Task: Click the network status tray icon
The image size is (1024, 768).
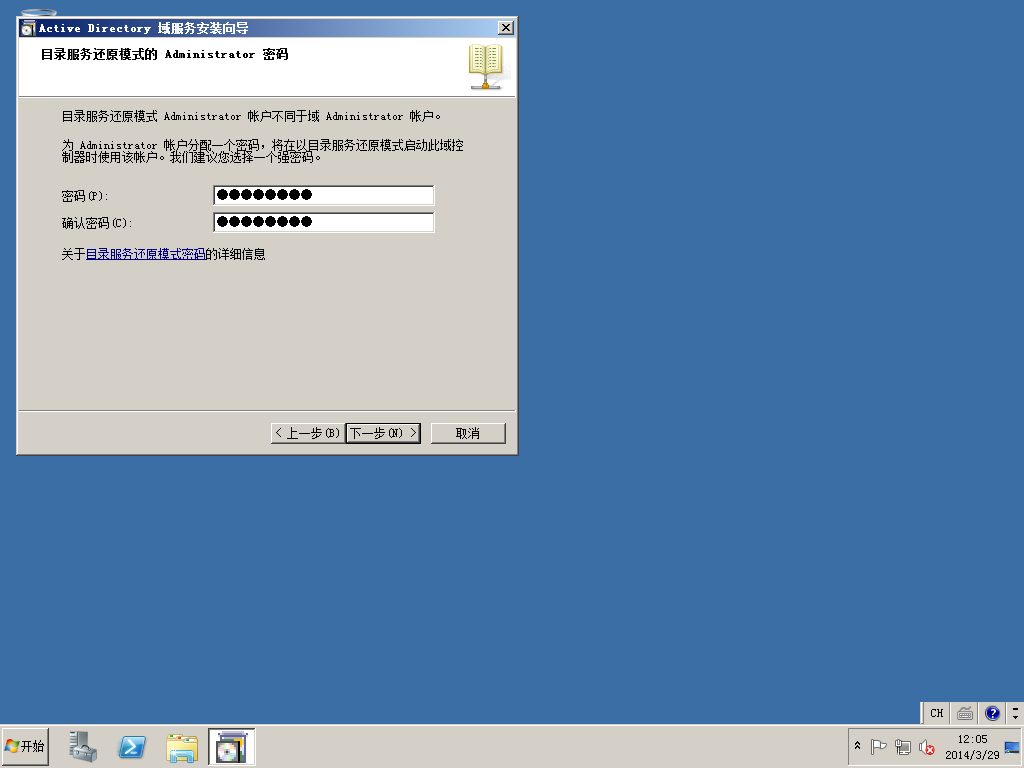Action: (x=903, y=746)
